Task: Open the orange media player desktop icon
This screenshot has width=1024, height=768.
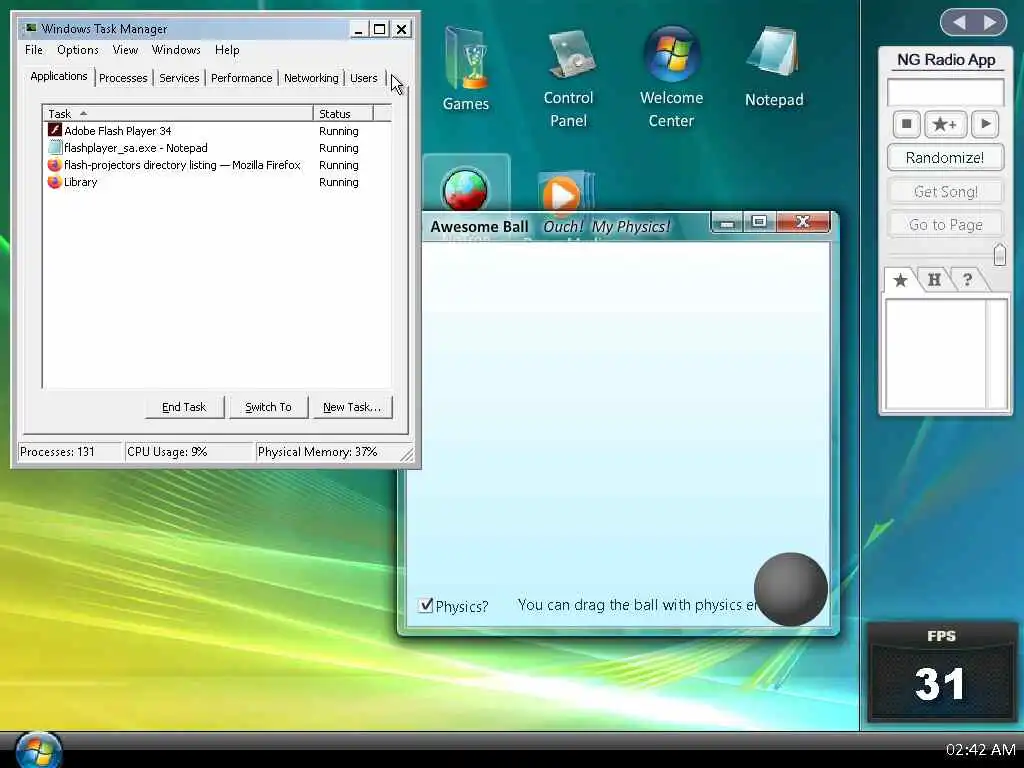Action: 566,192
